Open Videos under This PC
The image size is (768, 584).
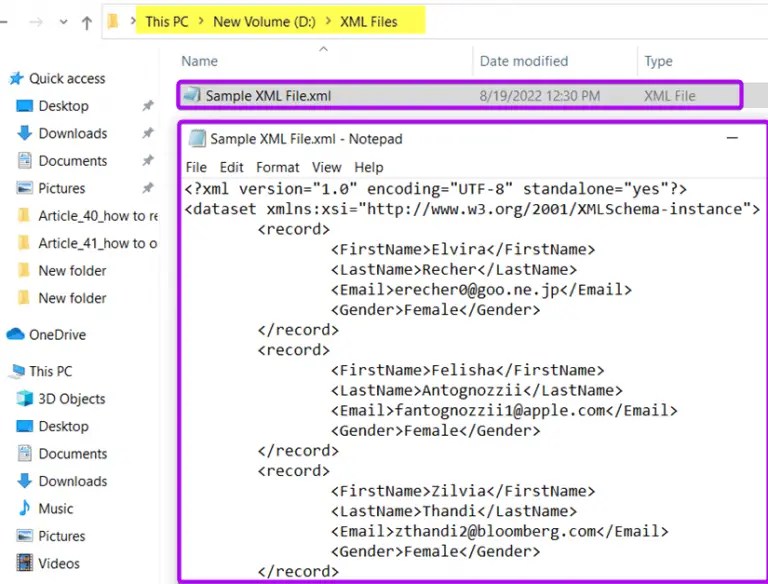tap(59, 563)
